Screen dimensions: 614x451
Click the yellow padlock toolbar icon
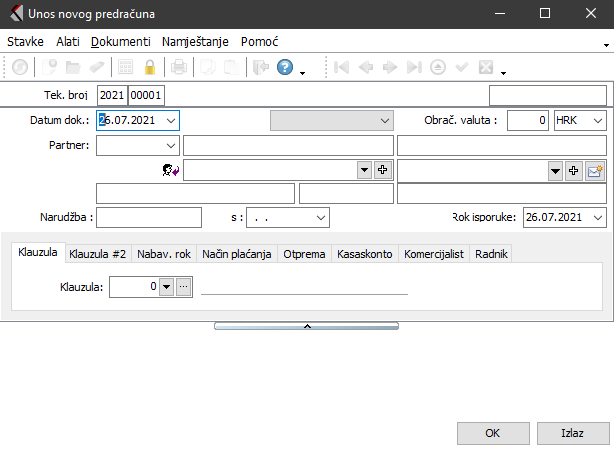point(150,68)
